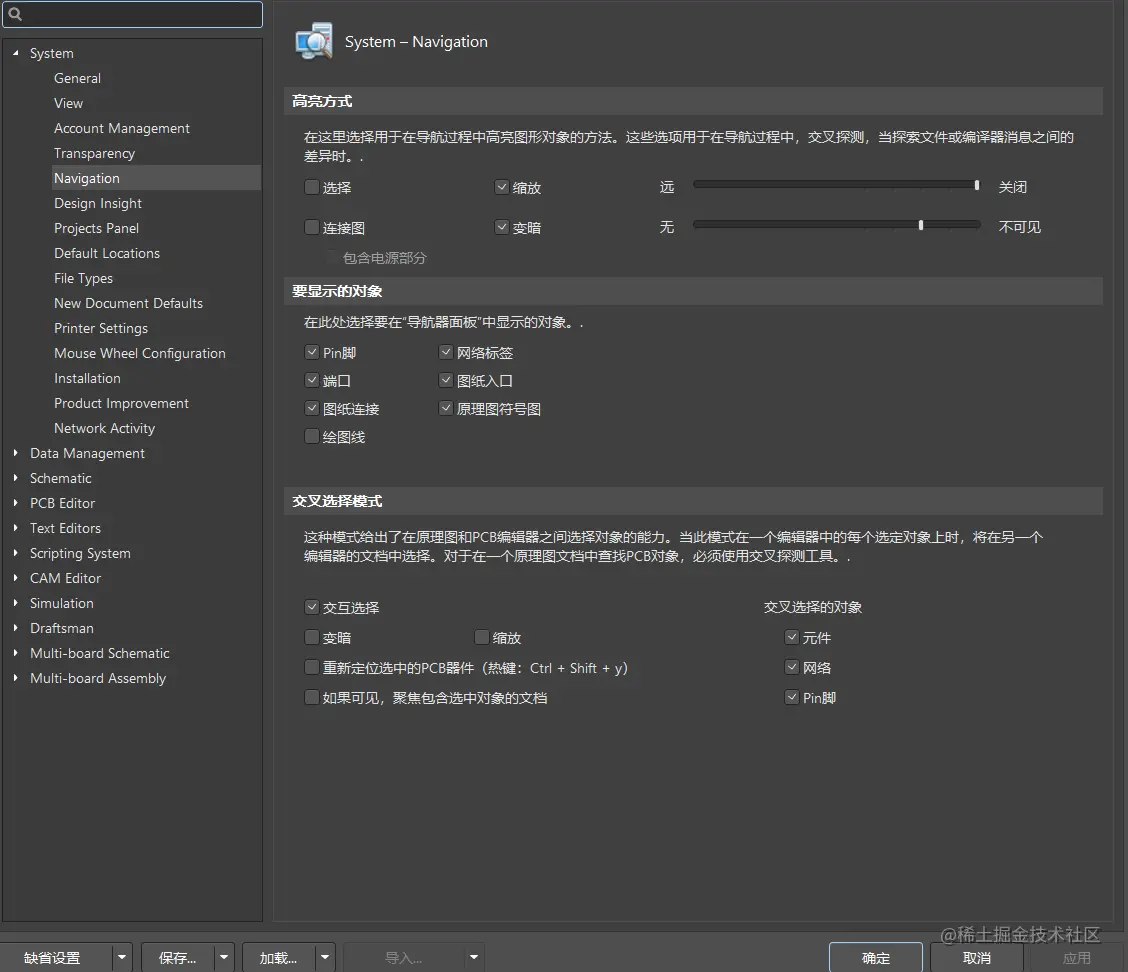Enable the 连接图 checkbox
Viewport: 1128px width, 972px height.
tap(311, 227)
